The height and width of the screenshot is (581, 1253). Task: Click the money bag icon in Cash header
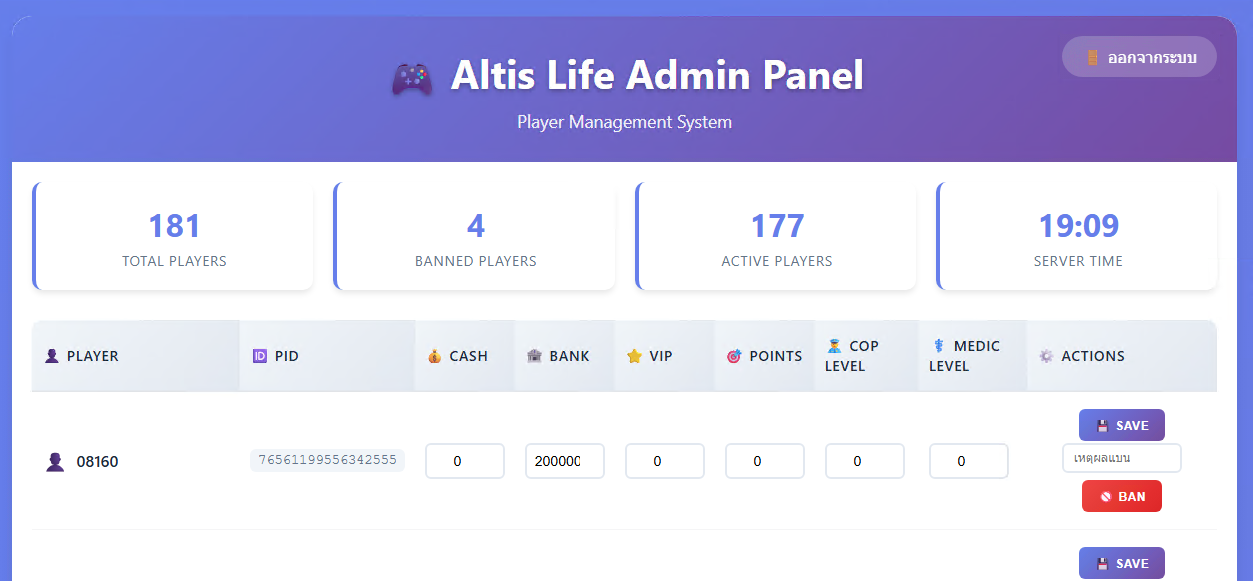coord(434,356)
